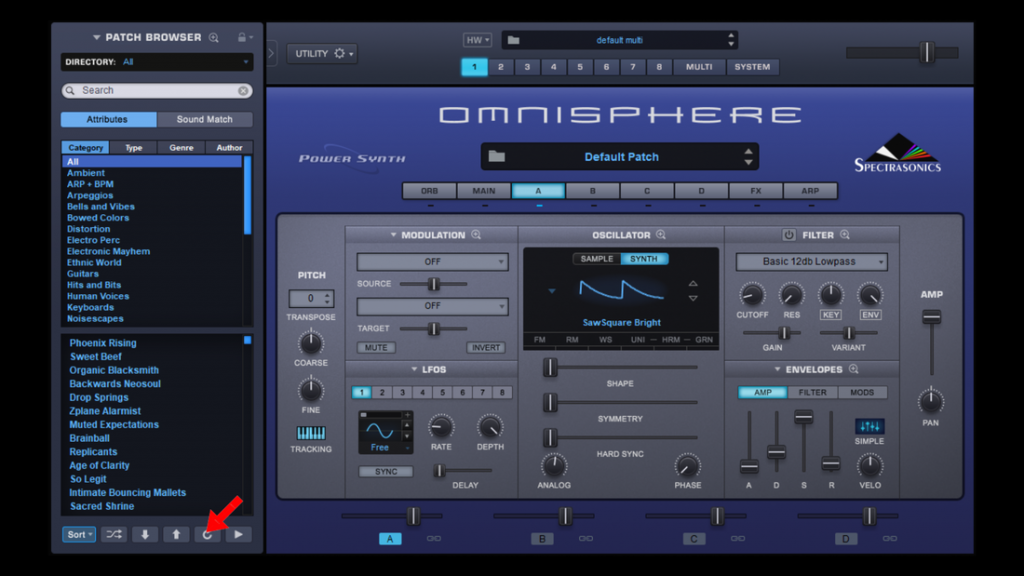This screenshot has height=576, width=1024.
Task: Click the Patch Browser magnifier zoom icon
Action: [x=214, y=37]
